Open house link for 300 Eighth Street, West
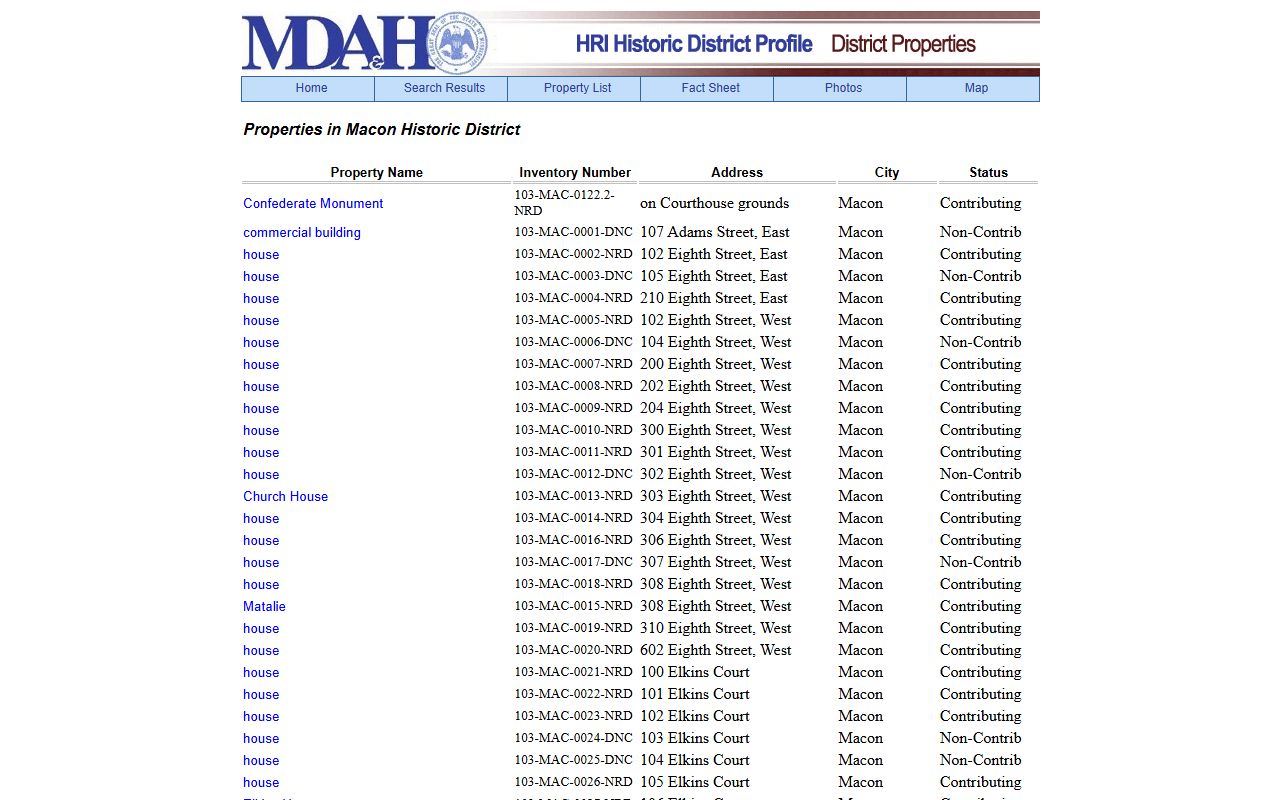 pyautogui.click(x=261, y=430)
